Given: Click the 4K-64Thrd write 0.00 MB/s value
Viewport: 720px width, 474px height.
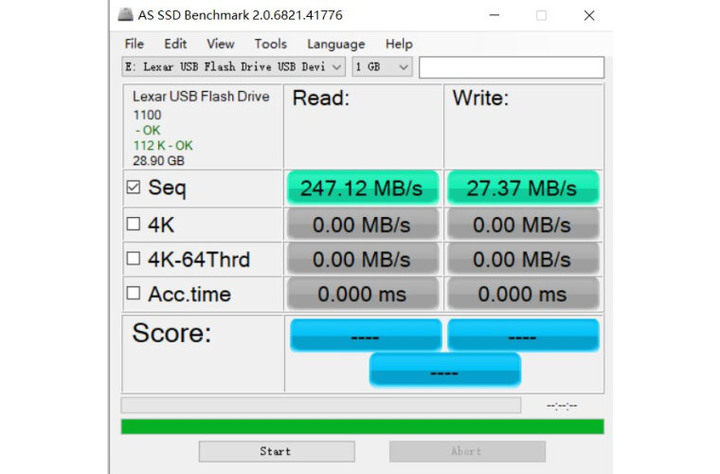Looking at the screenshot, I should [523, 259].
